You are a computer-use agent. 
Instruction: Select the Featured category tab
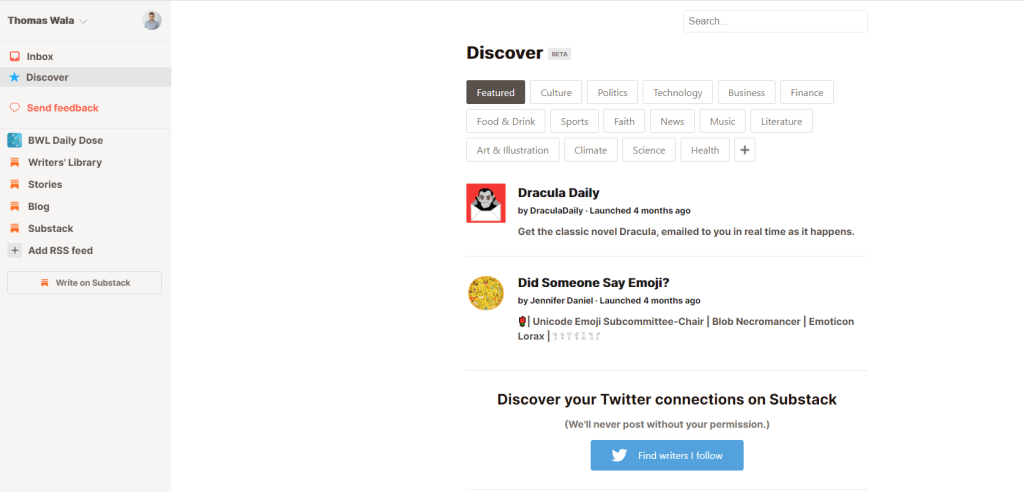point(495,93)
